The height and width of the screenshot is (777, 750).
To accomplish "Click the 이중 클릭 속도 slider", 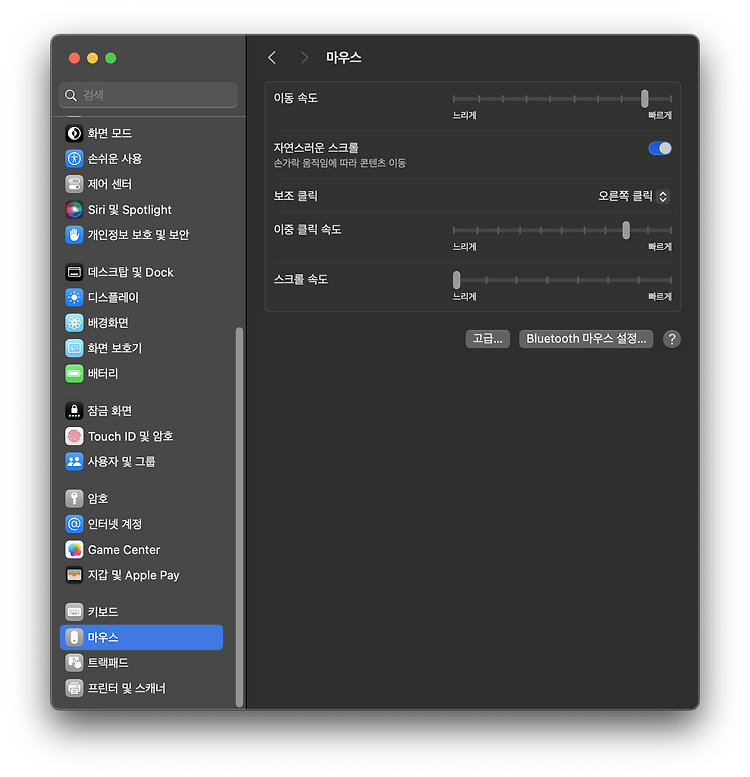I will (562, 230).
